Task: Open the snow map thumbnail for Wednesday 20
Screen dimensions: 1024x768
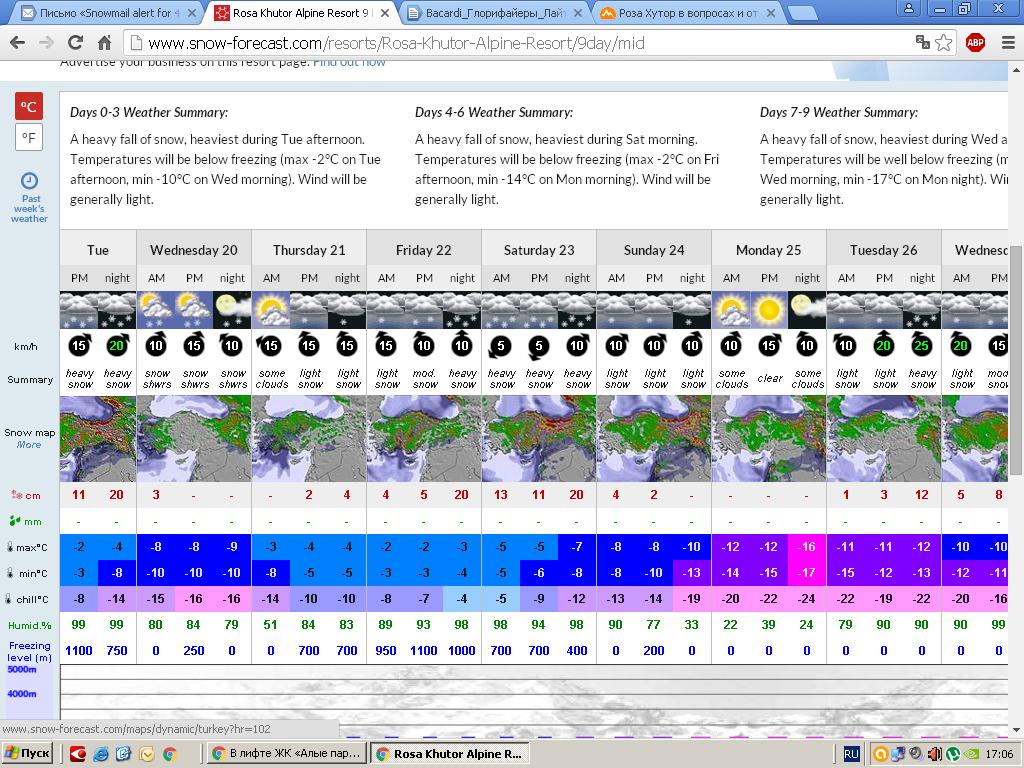Action: pyautogui.click(x=194, y=438)
